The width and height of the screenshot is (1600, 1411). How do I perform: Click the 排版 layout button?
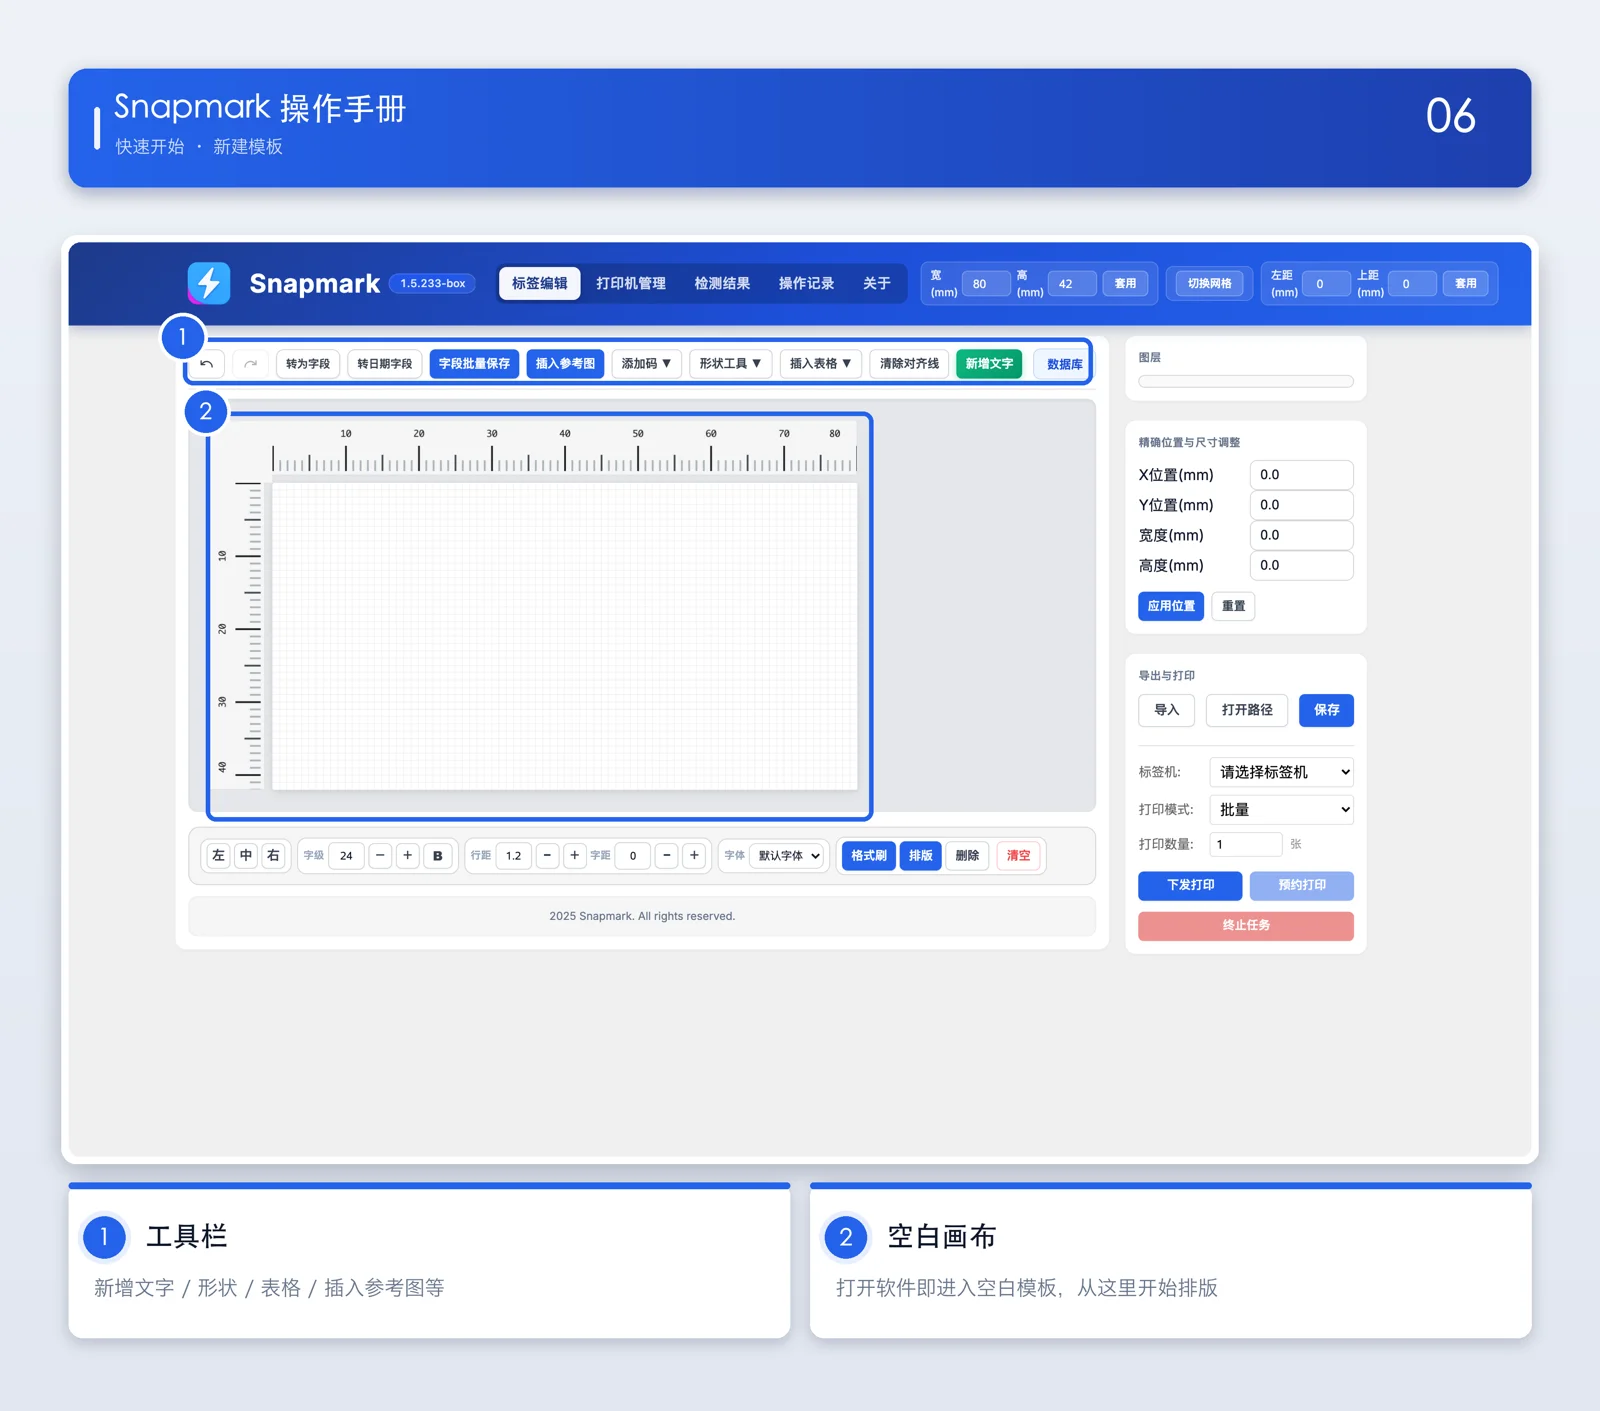pyautogui.click(x=921, y=856)
